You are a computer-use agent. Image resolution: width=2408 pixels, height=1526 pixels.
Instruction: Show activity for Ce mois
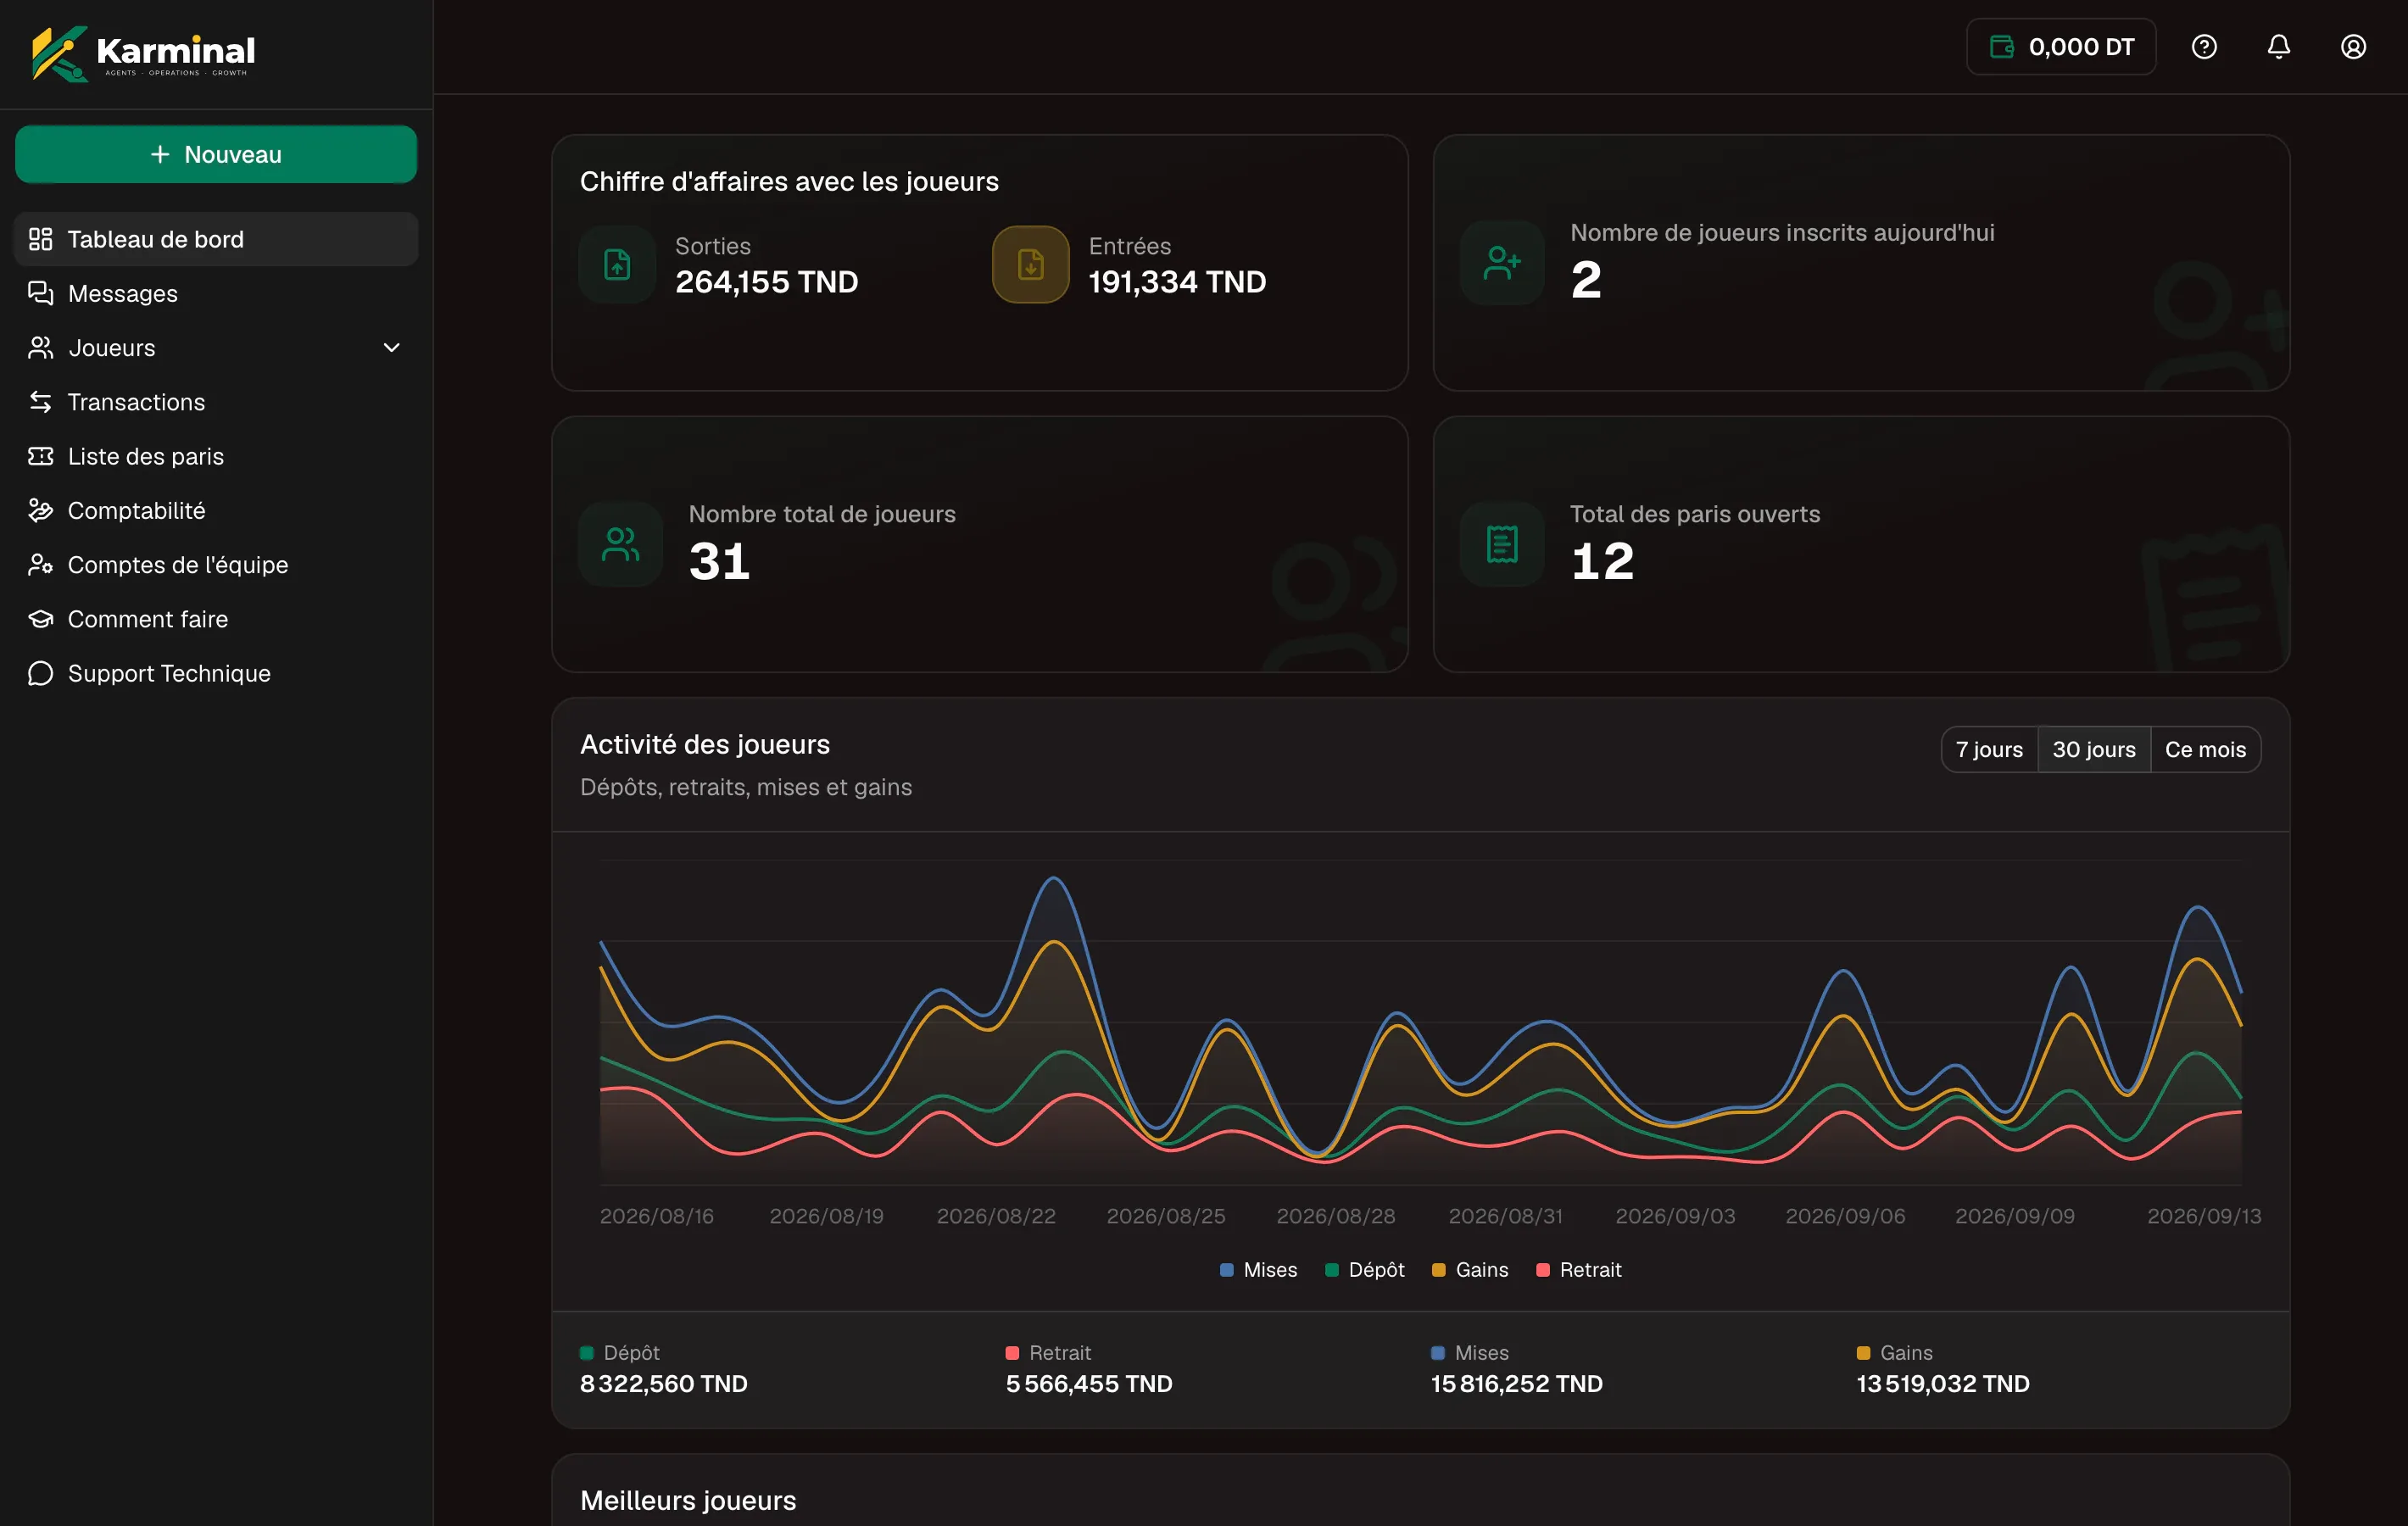point(2205,749)
